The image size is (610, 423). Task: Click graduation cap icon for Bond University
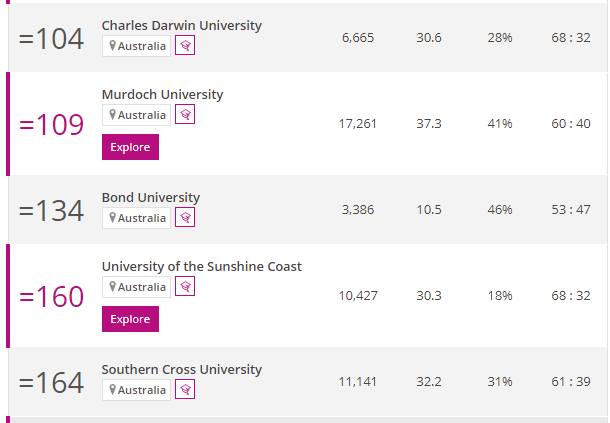[x=185, y=218]
